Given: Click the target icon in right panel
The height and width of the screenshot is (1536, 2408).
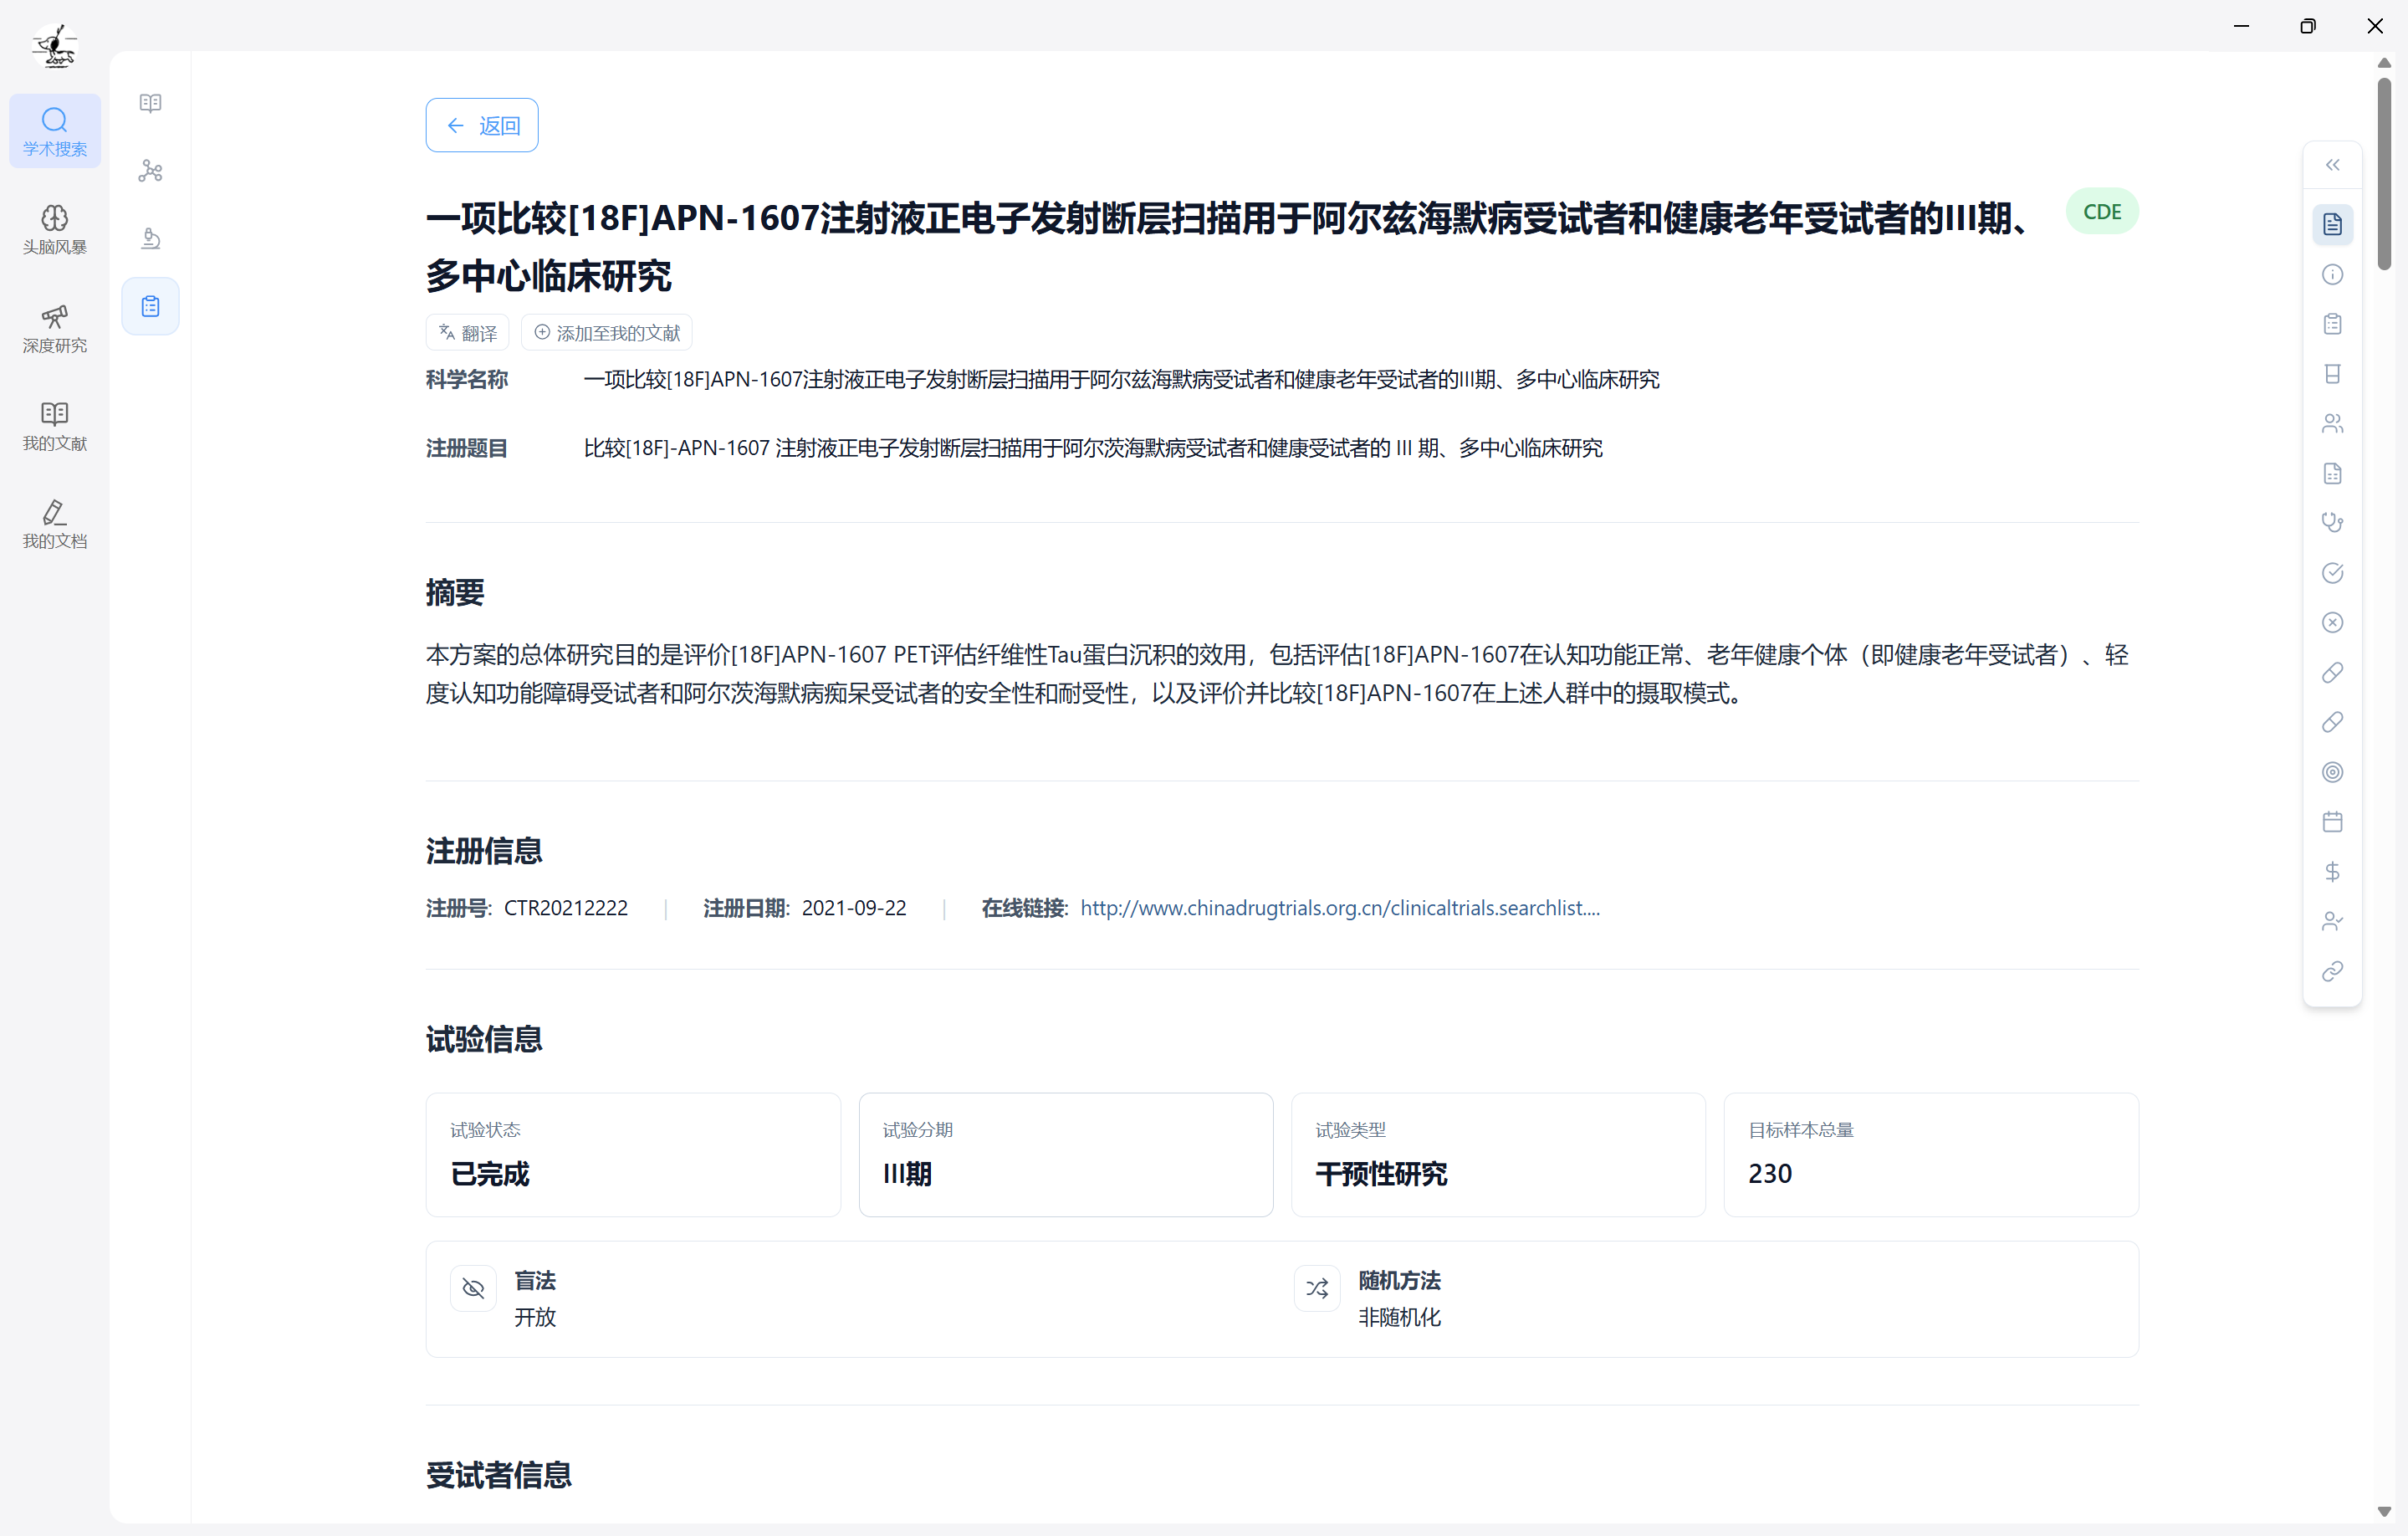Looking at the screenshot, I should tap(2332, 772).
